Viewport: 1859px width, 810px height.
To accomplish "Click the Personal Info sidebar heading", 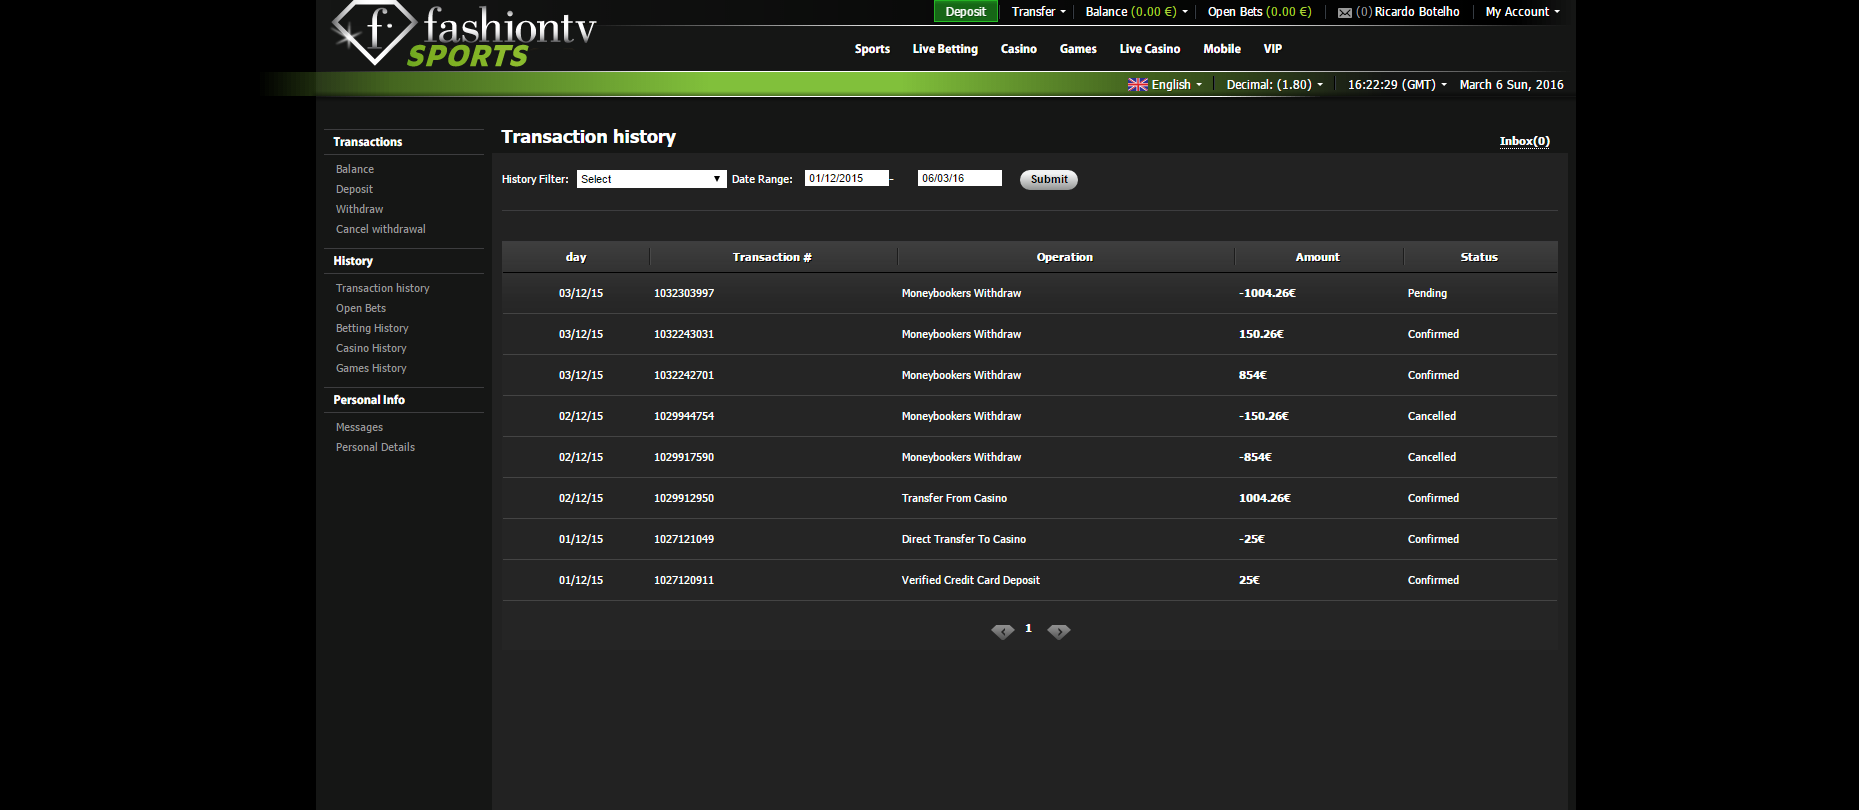I will (x=369, y=400).
